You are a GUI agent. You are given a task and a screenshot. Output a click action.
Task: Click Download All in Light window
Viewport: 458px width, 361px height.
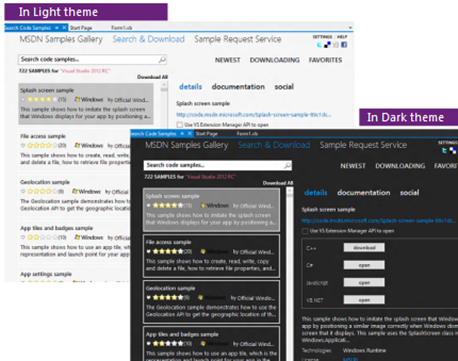(152, 77)
